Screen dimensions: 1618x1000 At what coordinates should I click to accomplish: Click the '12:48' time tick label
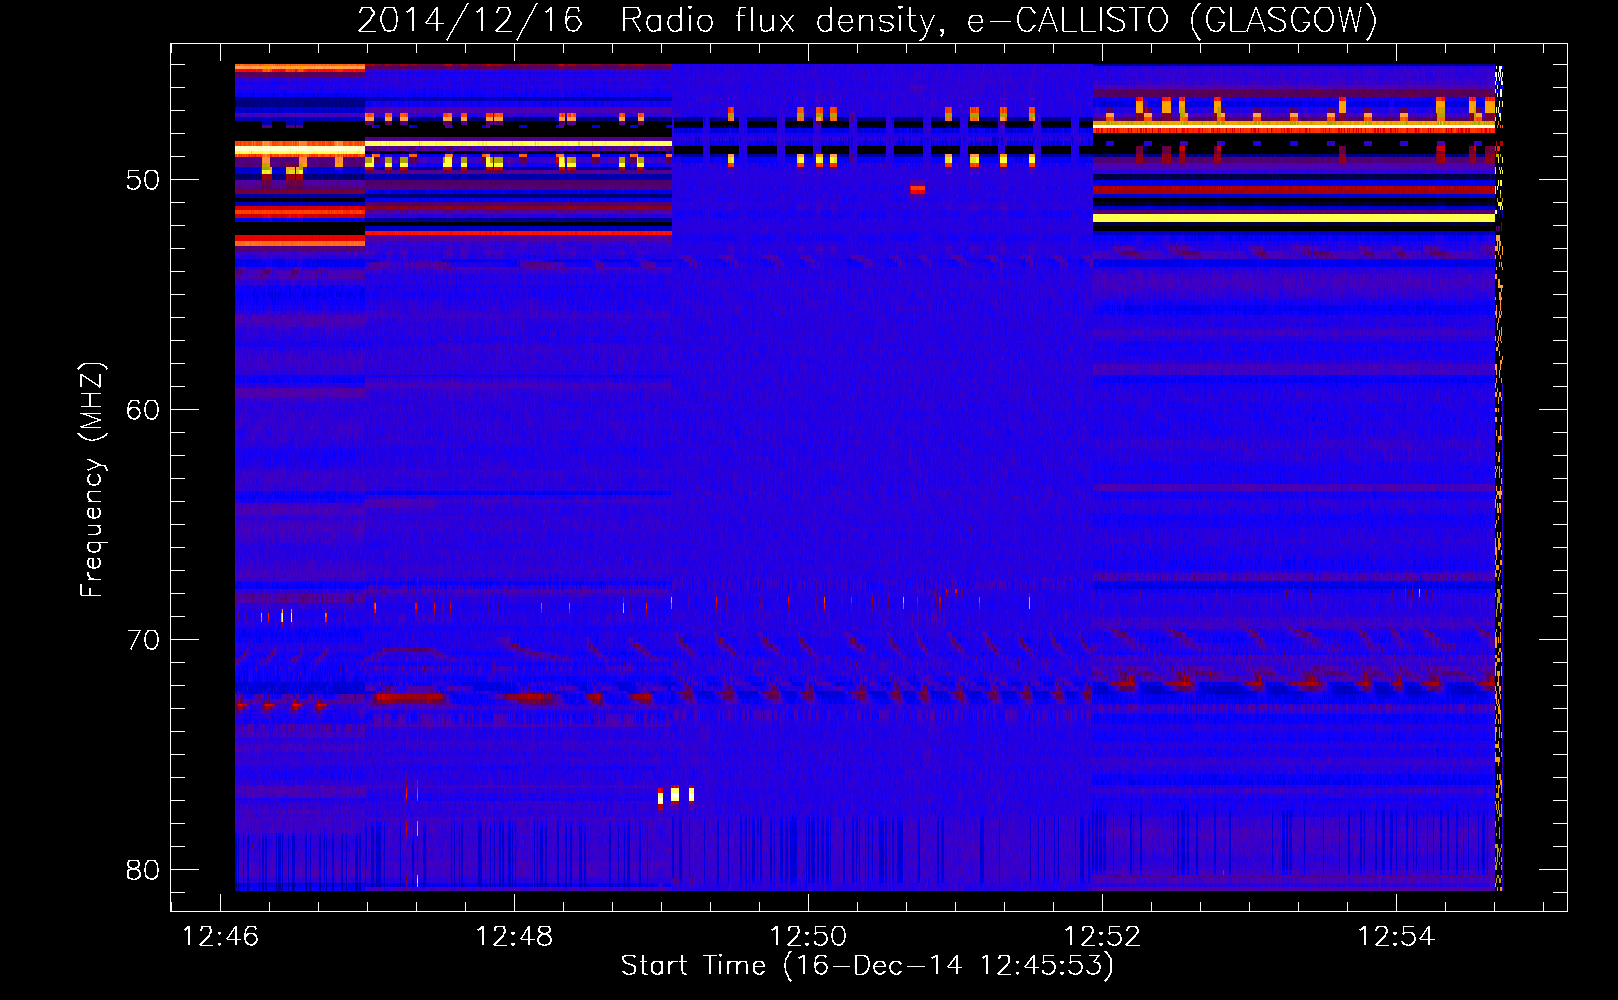(514, 936)
